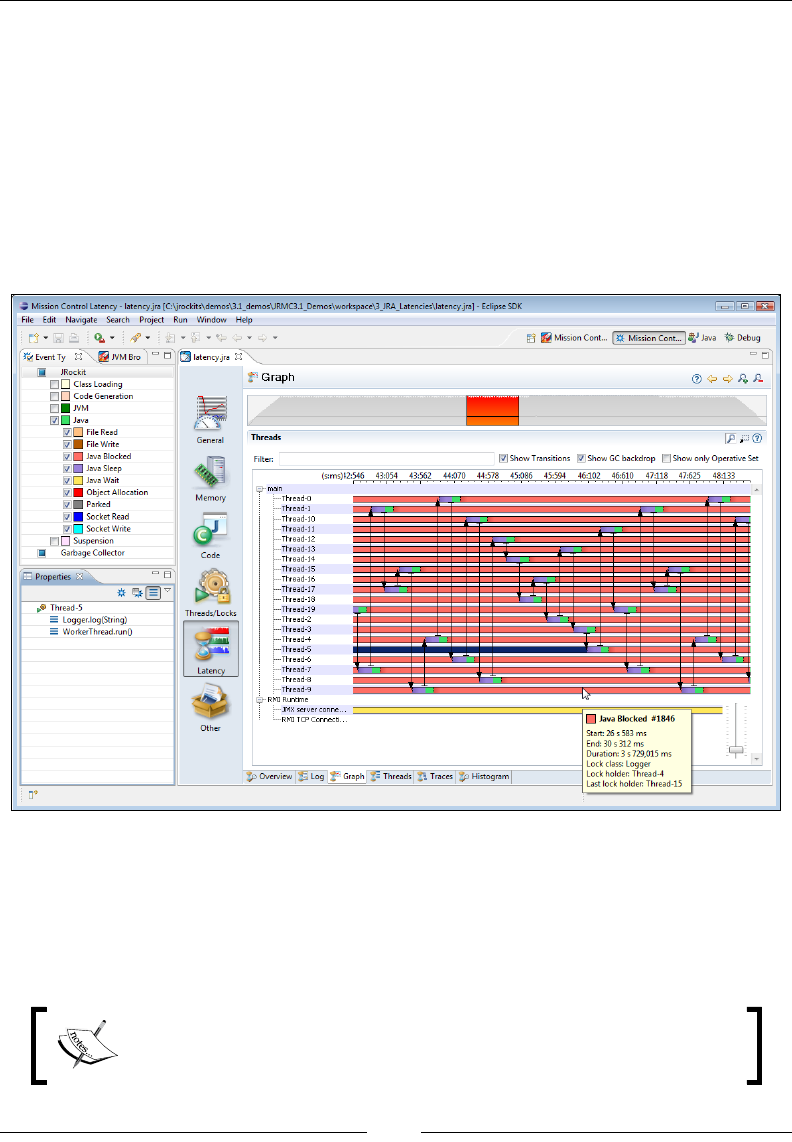This screenshot has height=1142, width=792.
Task: Click the Open Perspective icon
Action: click(531, 338)
